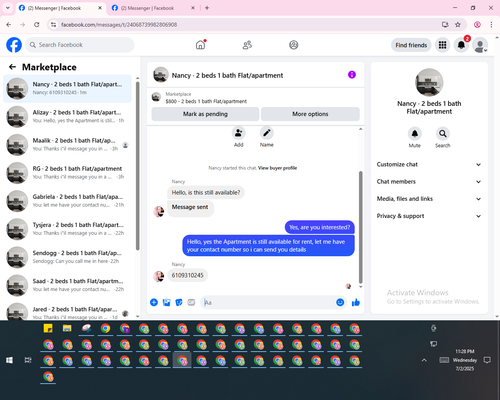Open the Tysjera conversation
500x400 pixels.
coord(67,229)
